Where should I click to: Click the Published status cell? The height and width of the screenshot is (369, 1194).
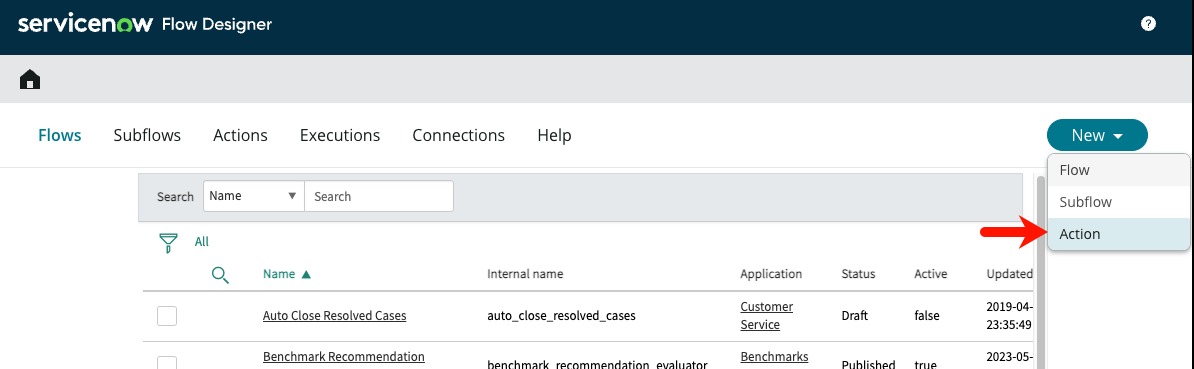868,364
